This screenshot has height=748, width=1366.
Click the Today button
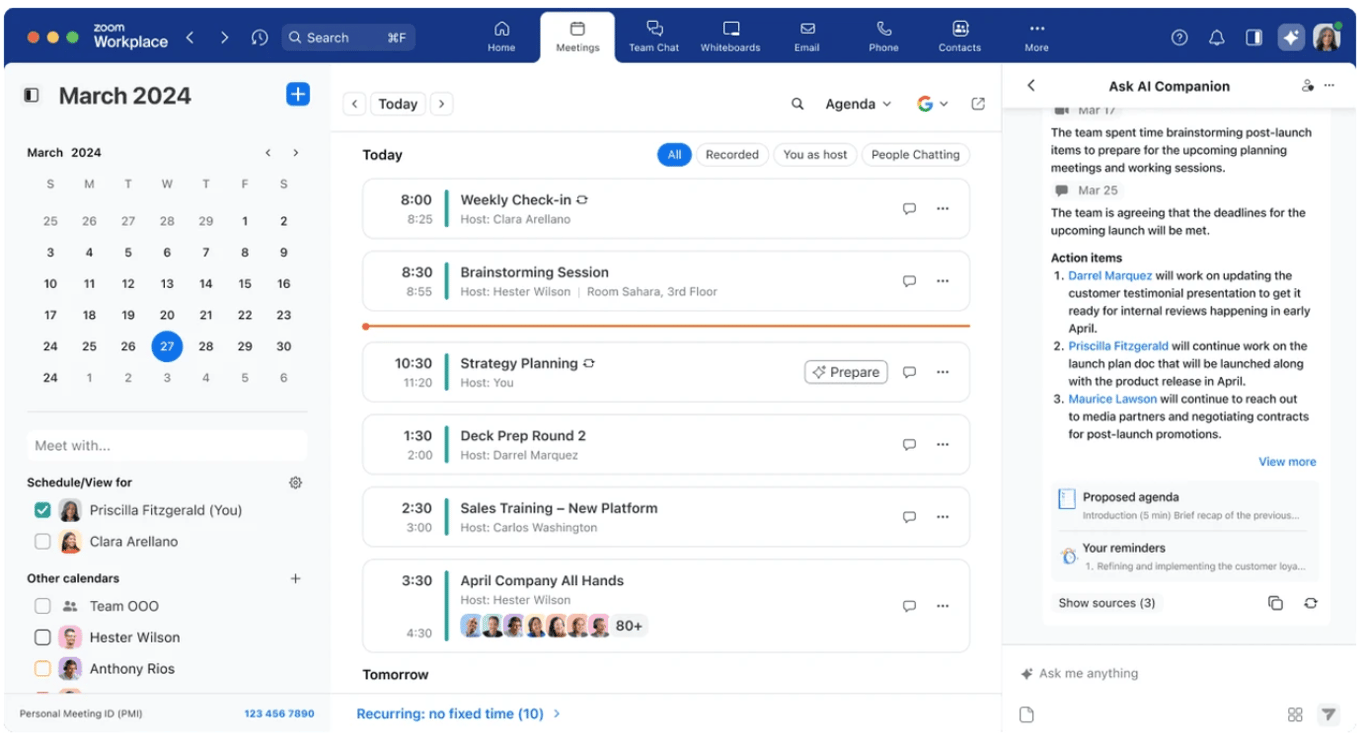point(398,104)
